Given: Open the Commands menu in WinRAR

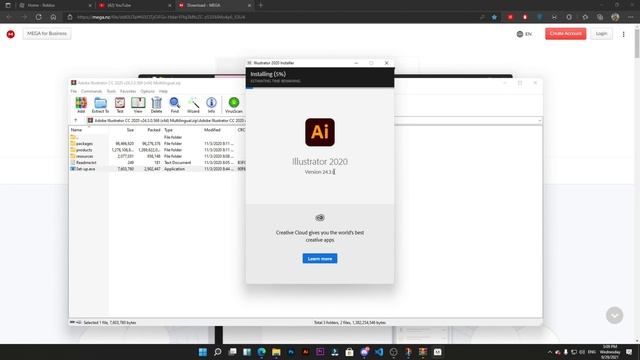Looking at the screenshot, I should (91, 91).
